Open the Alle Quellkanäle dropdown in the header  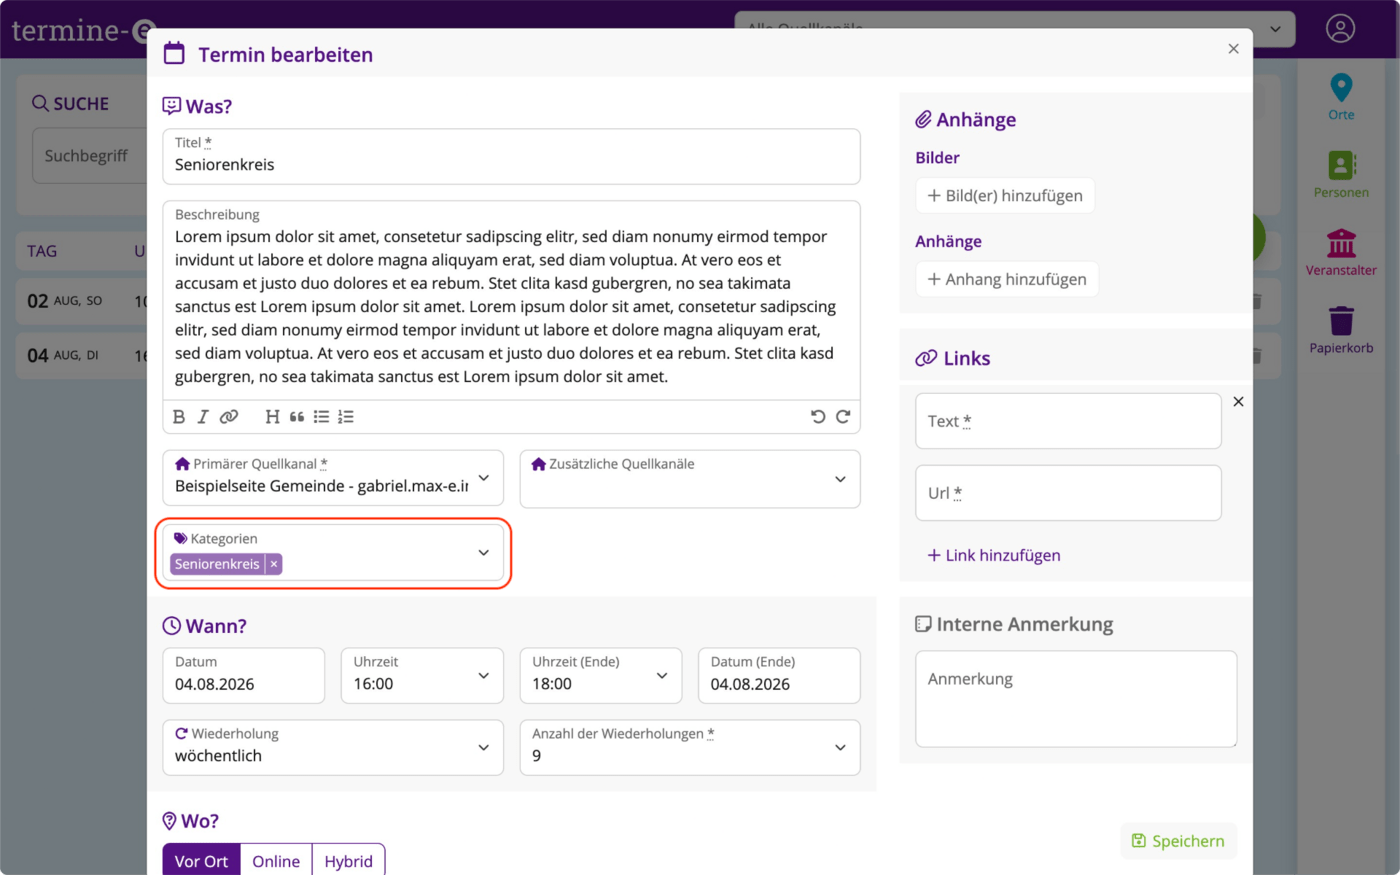1015,29
